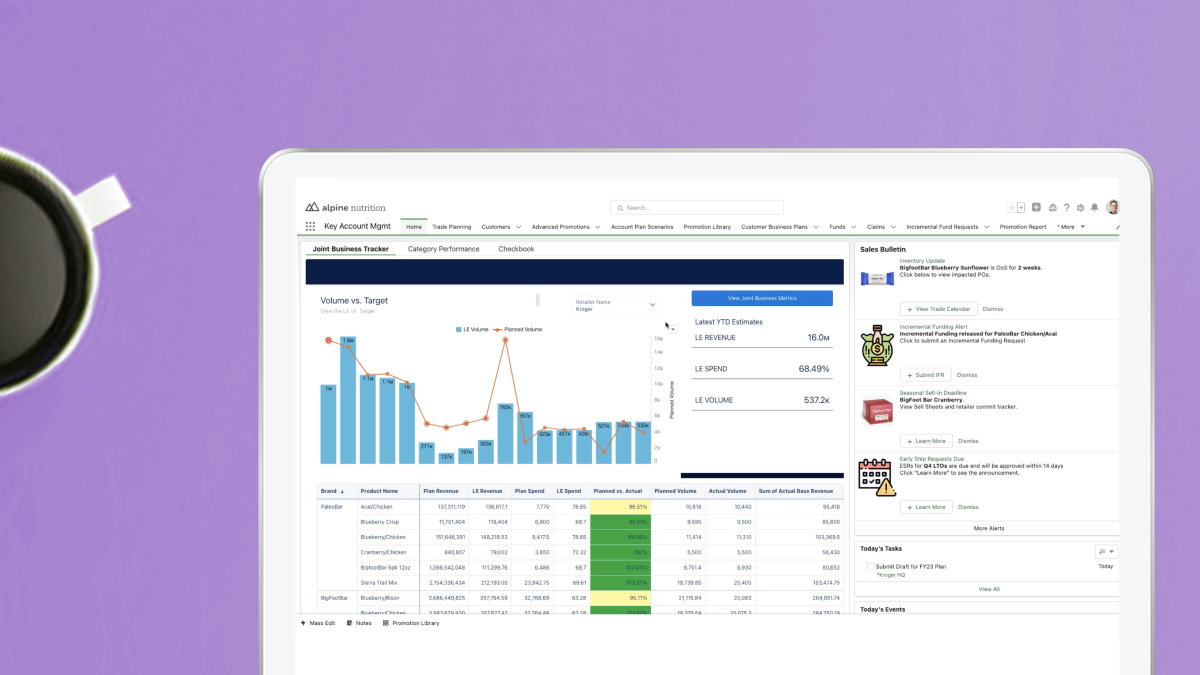Image resolution: width=1200 pixels, height=675 pixels.
Task: Open the More navigation dropdown
Action: click(x=1071, y=227)
